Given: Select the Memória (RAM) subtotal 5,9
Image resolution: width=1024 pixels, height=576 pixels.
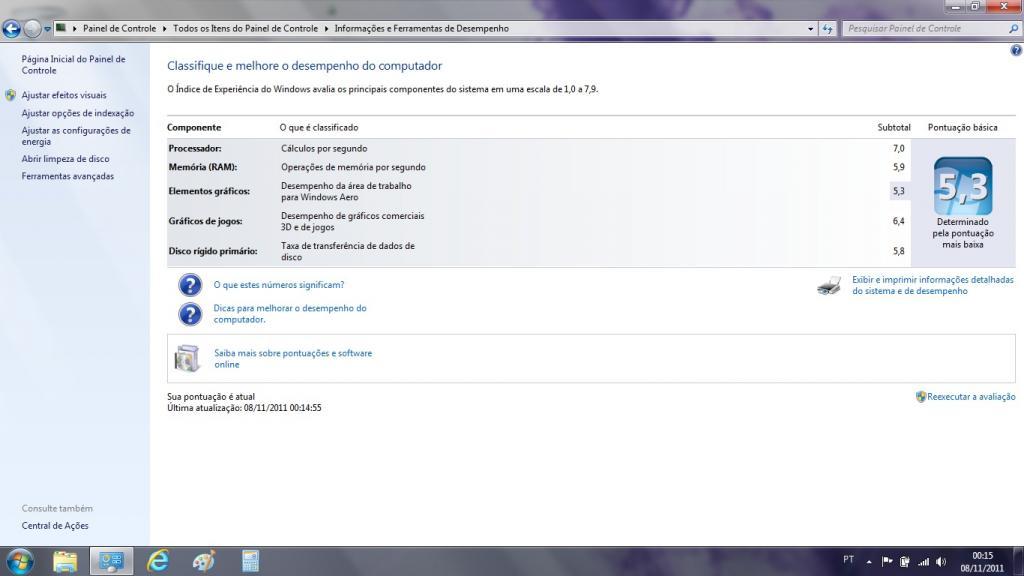Looking at the screenshot, I should click(x=899, y=167).
